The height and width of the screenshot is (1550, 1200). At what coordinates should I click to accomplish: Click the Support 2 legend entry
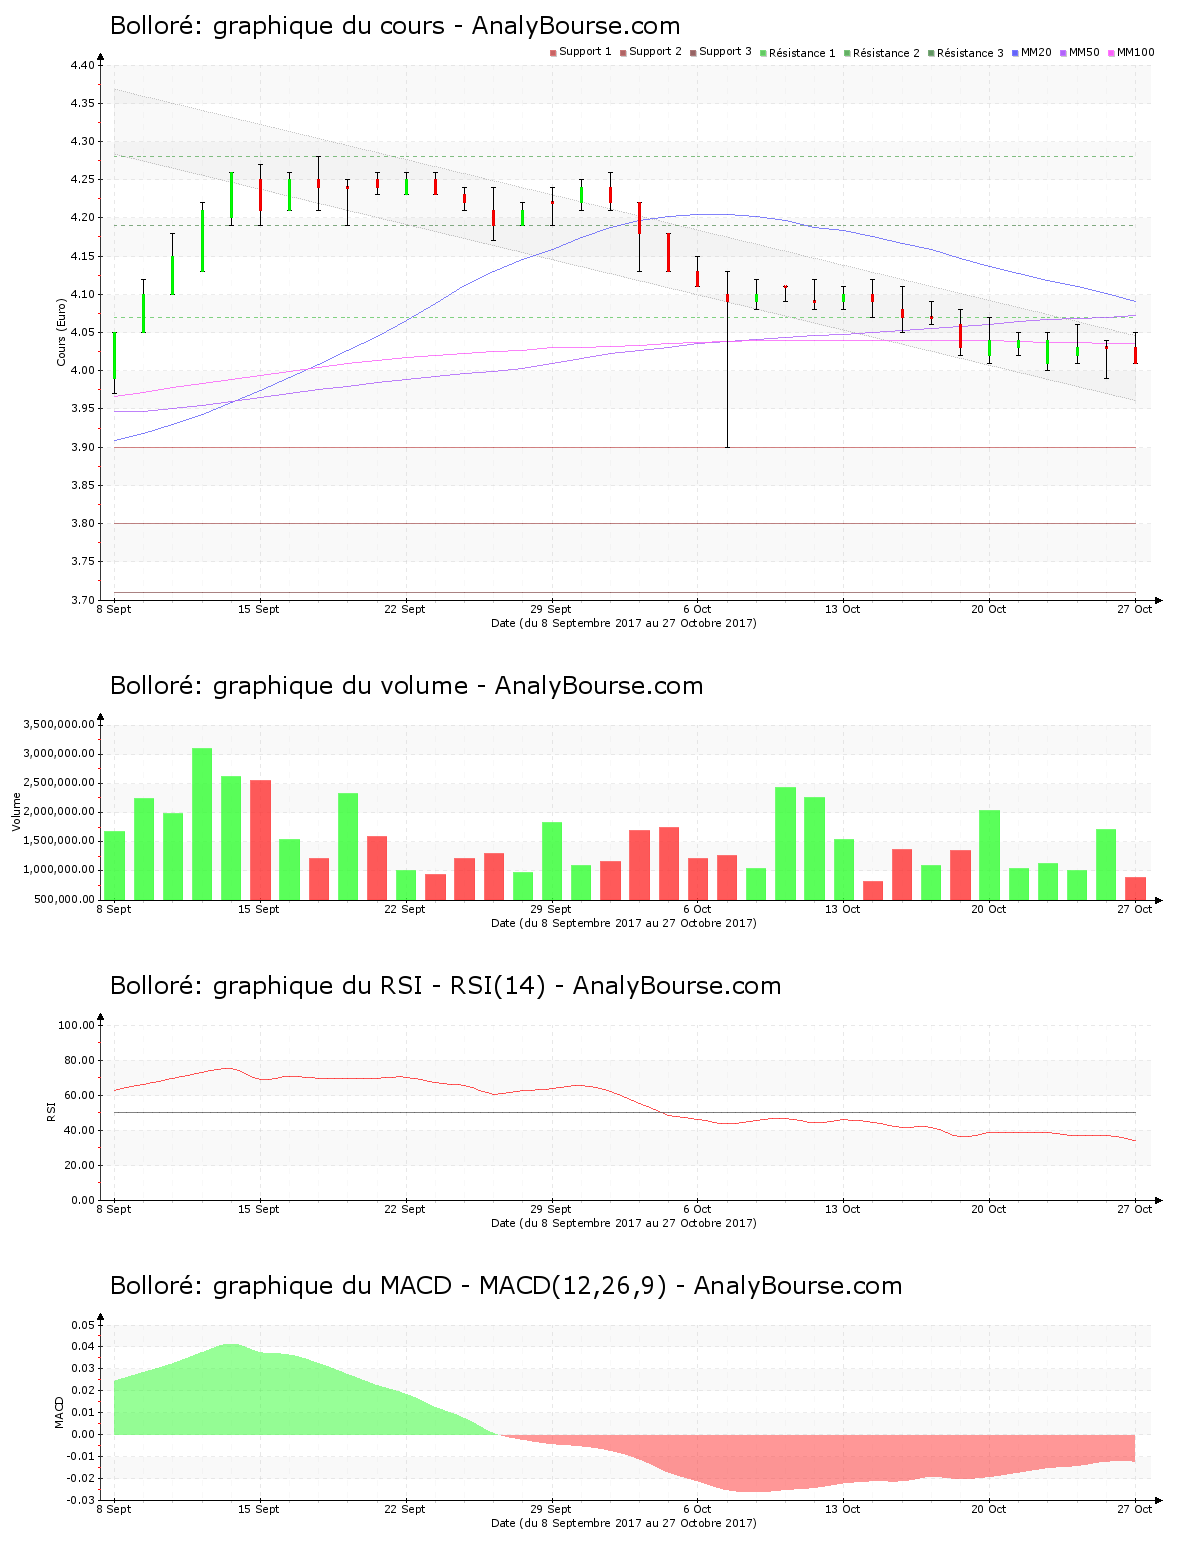coord(651,52)
